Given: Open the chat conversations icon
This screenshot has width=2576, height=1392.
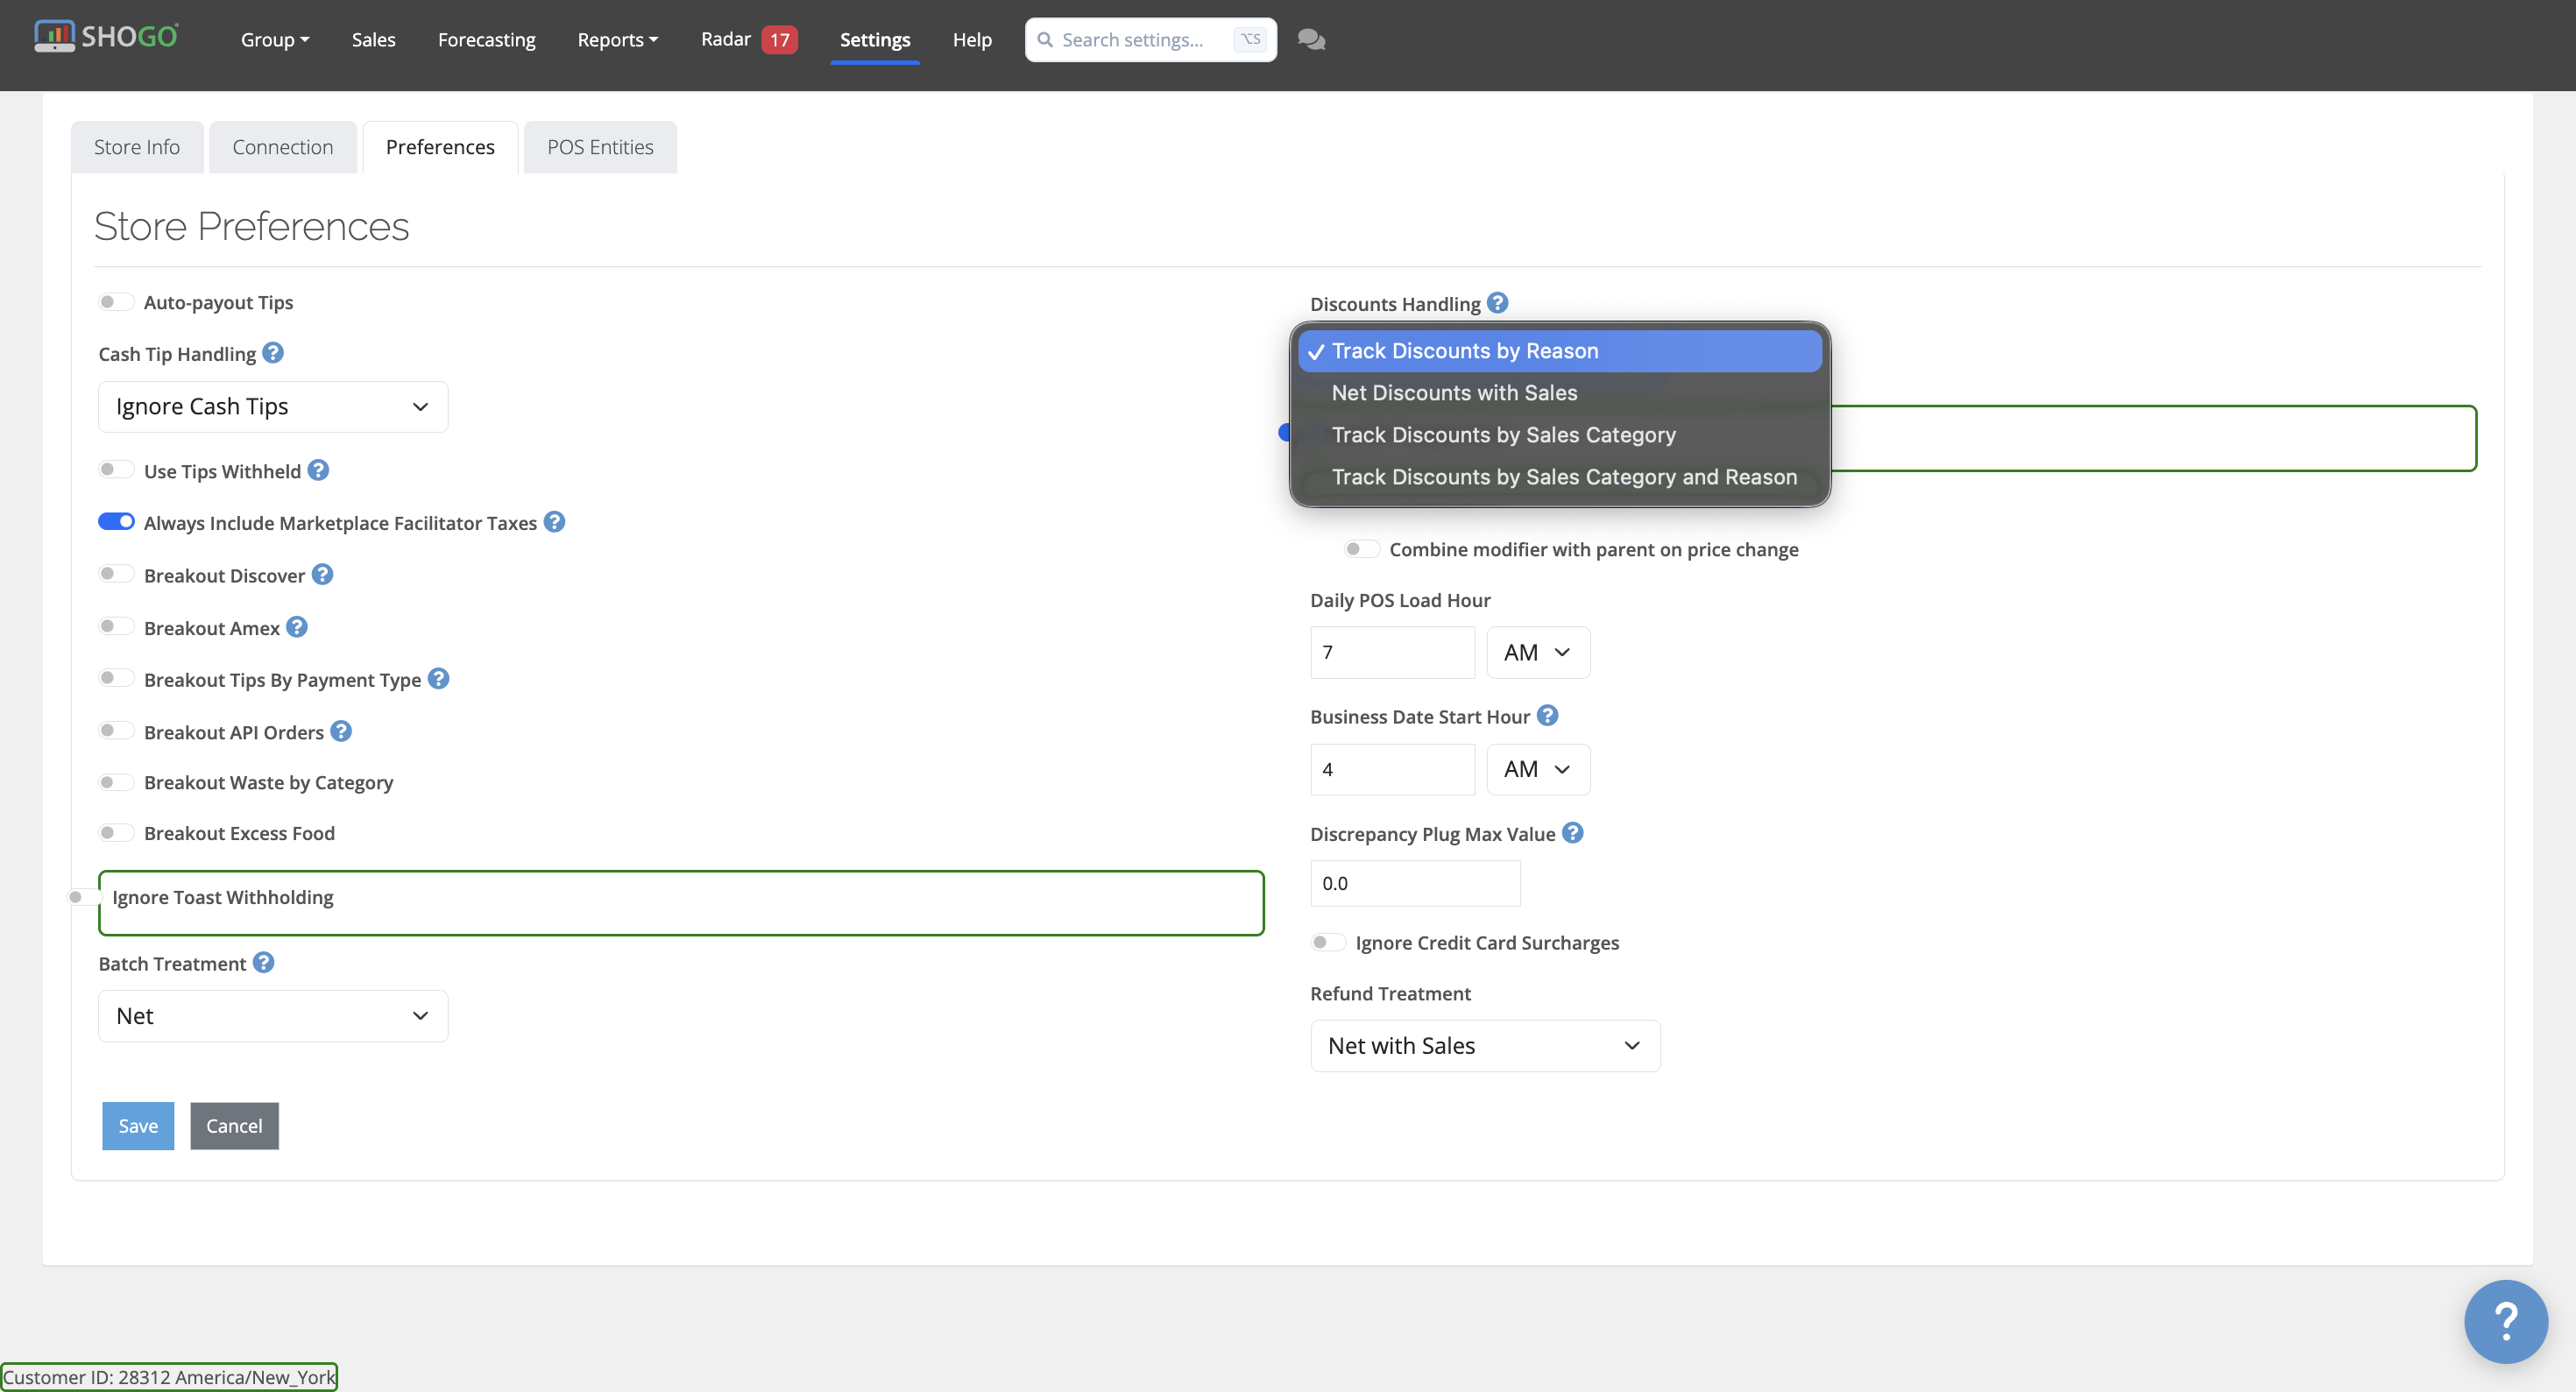Looking at the screenshot, I should tap(1311, 39).
